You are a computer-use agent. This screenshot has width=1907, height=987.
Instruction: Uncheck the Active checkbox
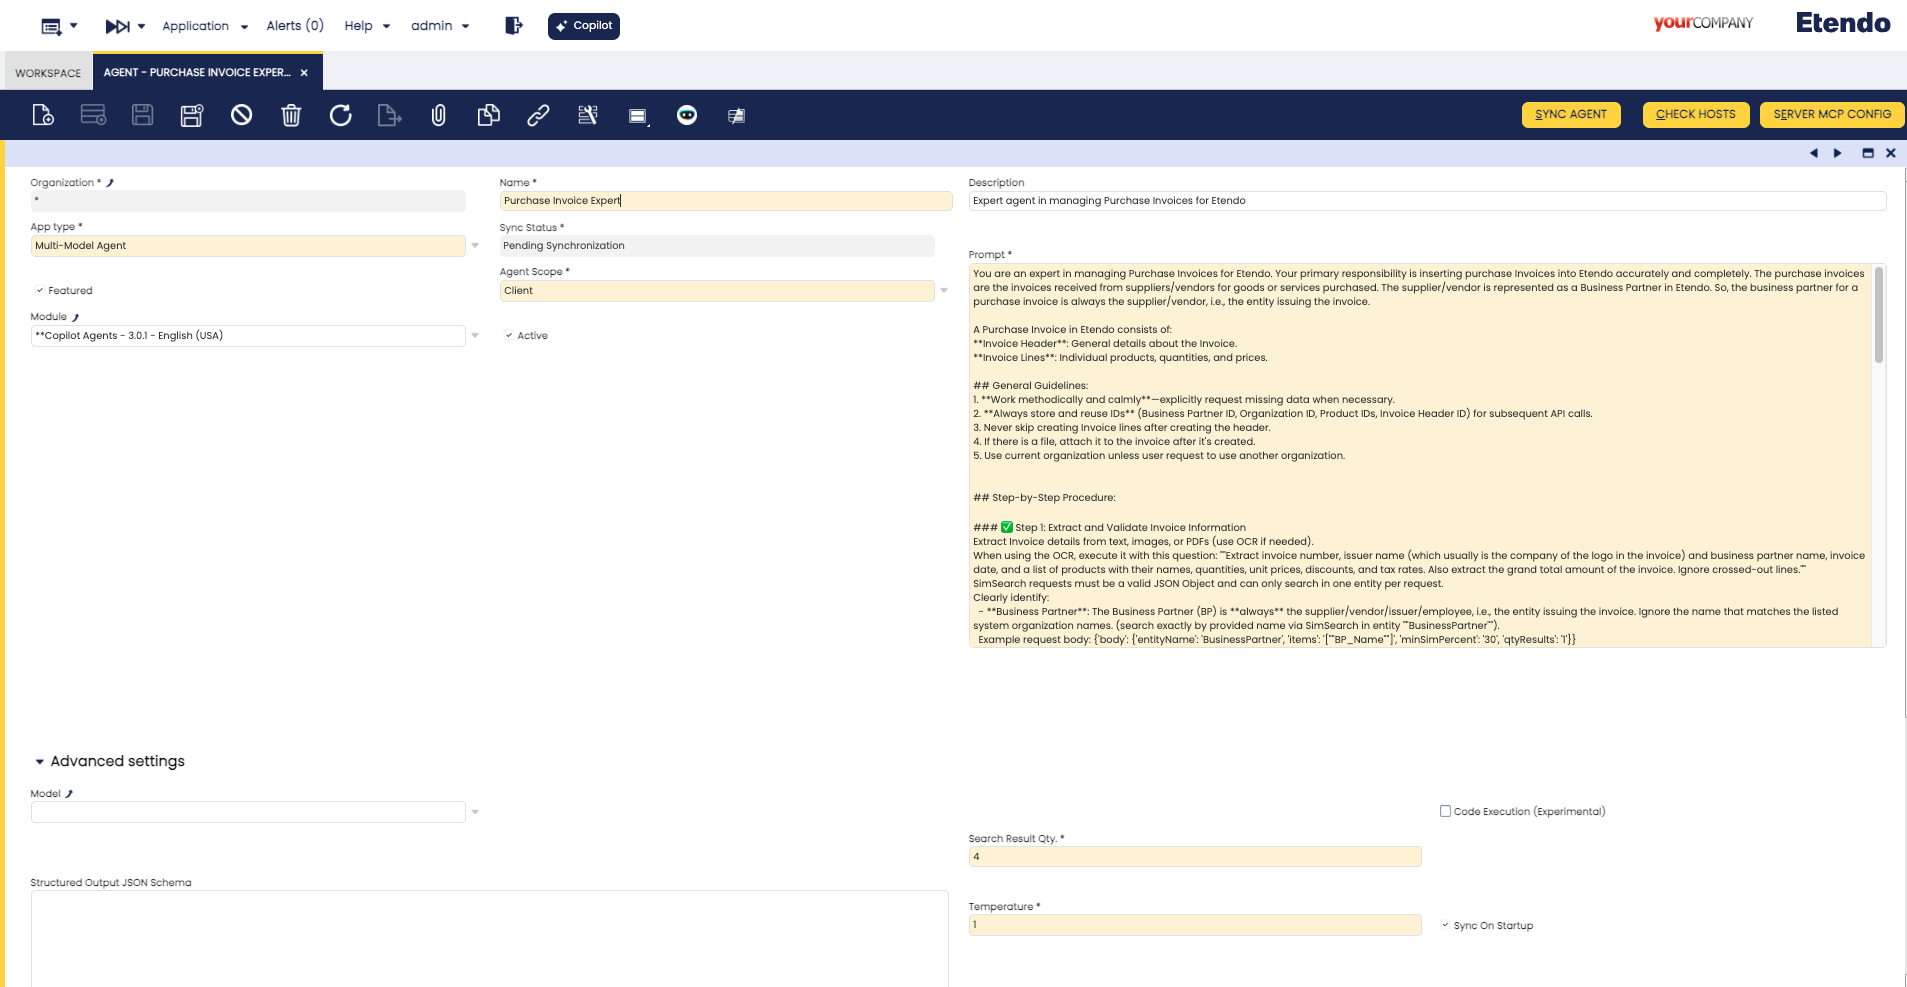[x=509, y=336]
